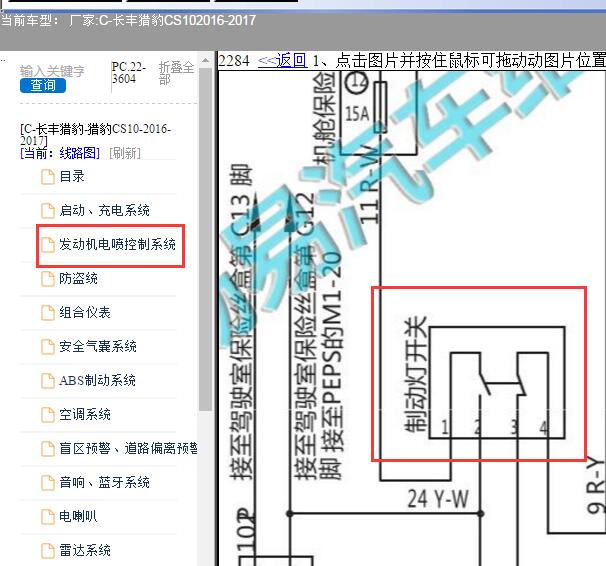
Task: Click the page icon next to 组合仪表
Action: pos(48,313)
